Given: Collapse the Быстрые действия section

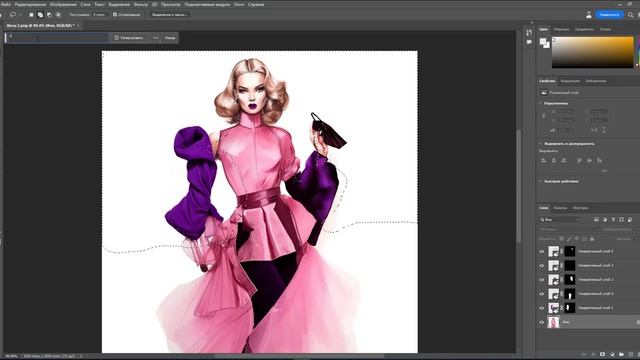Looking at the screenshot, I should tap(540, 181).
